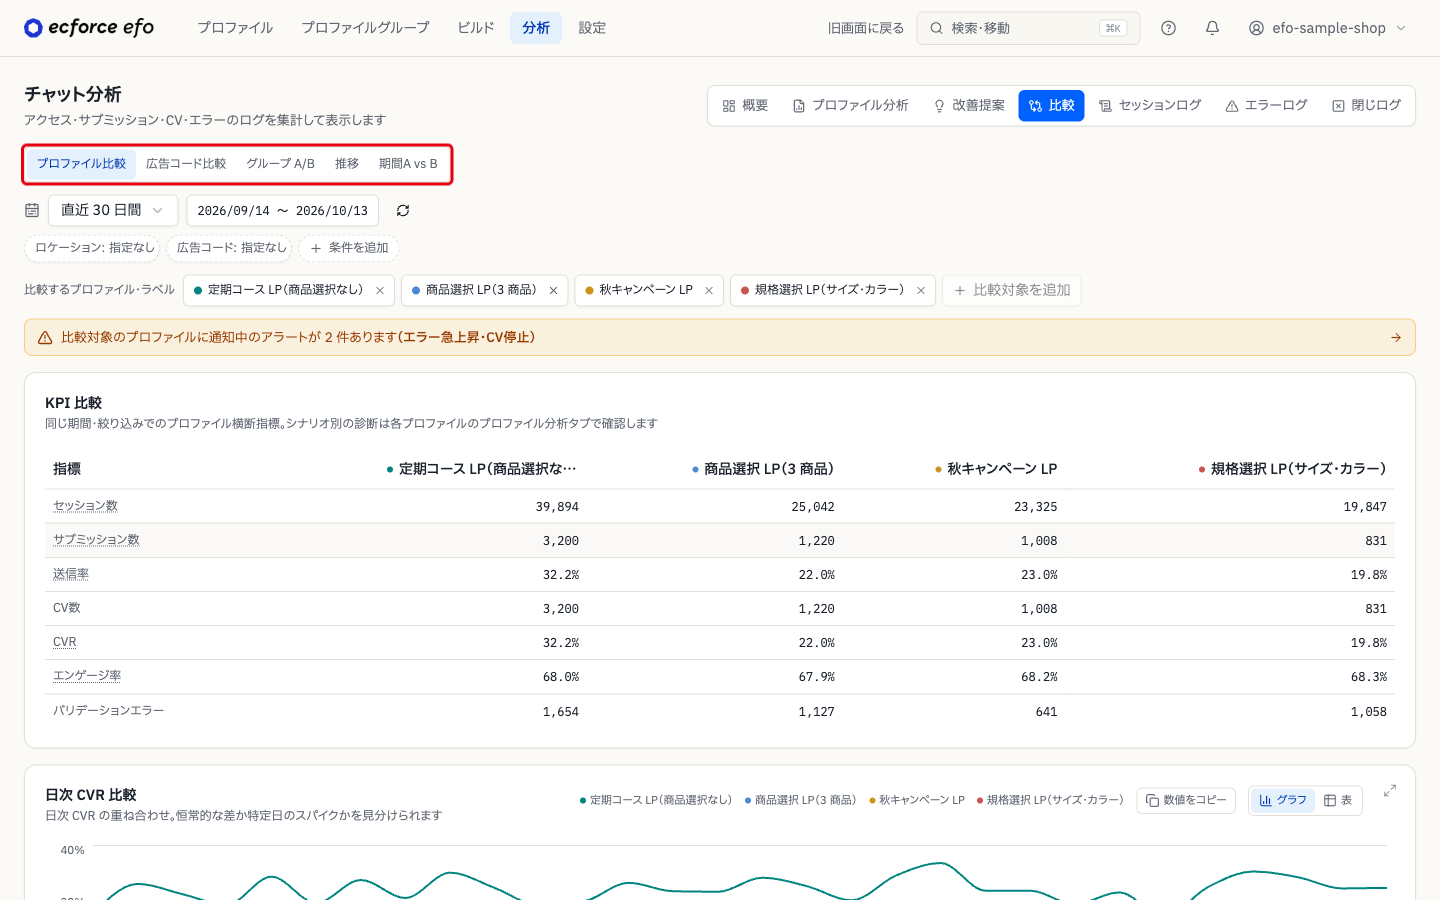Open the 直近 30 日間 period dropdown

point(113,211)
